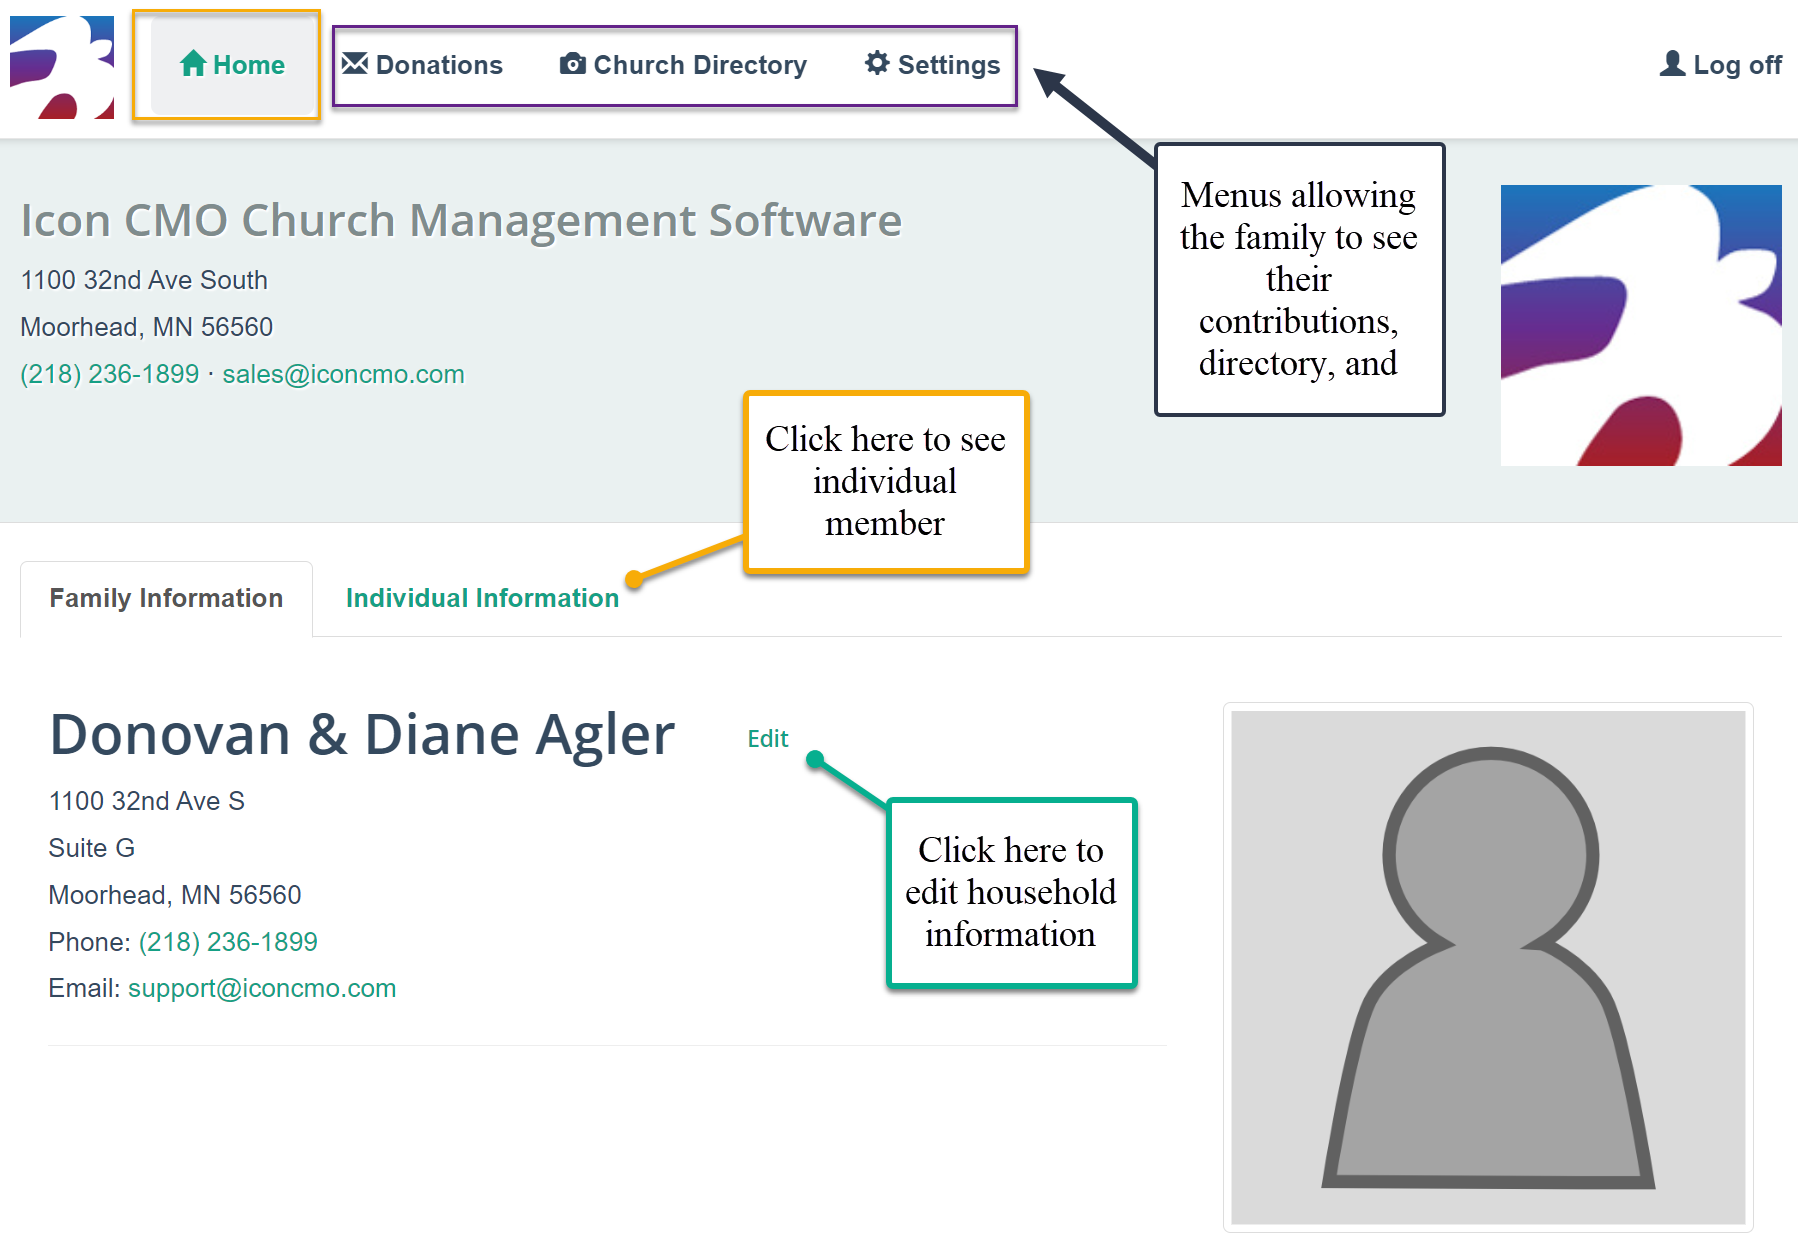Open the Home menu item
This screenshot has width=1798, height=1252.
click(232, 65)
